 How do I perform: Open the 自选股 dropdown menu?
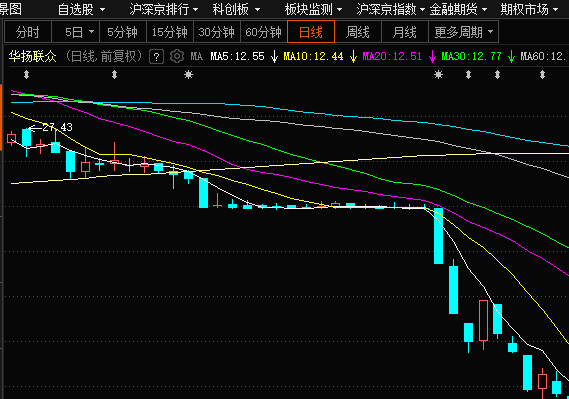click(x=81, y=9)
